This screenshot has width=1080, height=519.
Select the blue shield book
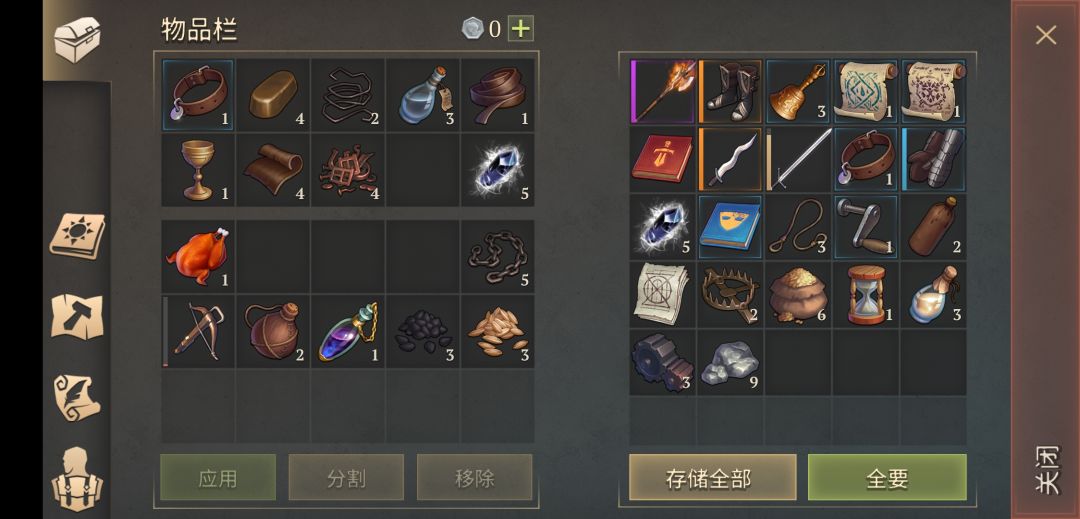tap(731, 226)
